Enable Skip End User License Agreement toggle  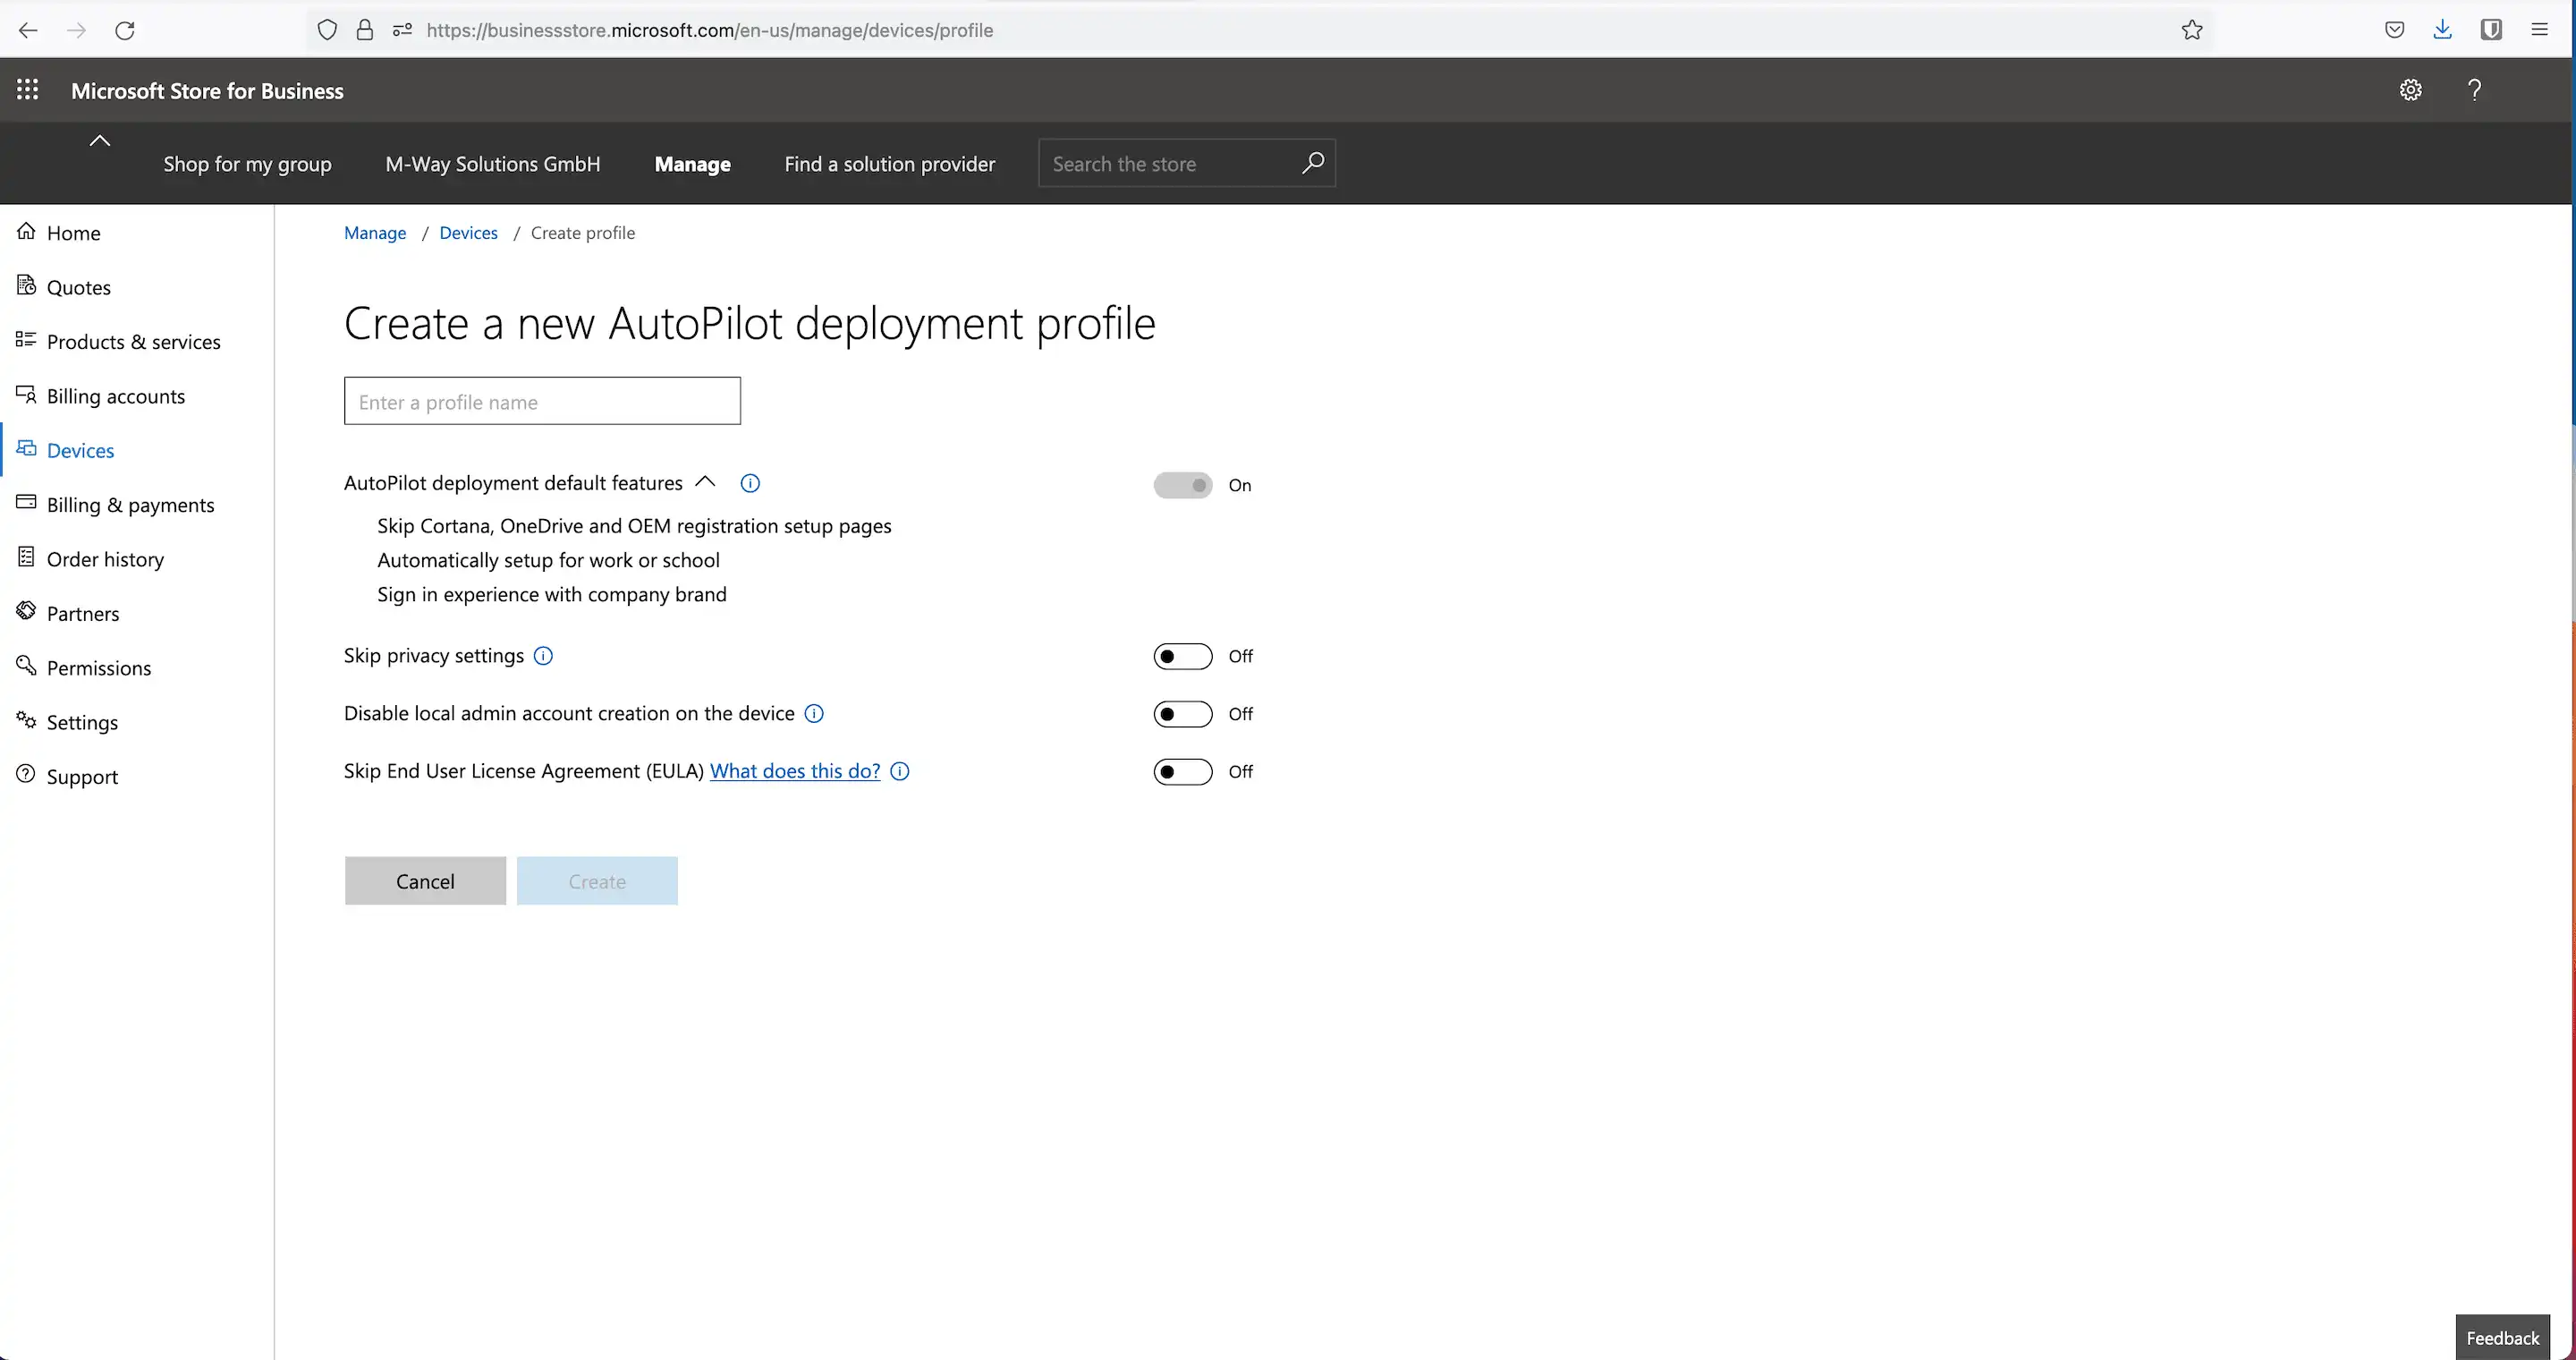tap(1183, 772)
